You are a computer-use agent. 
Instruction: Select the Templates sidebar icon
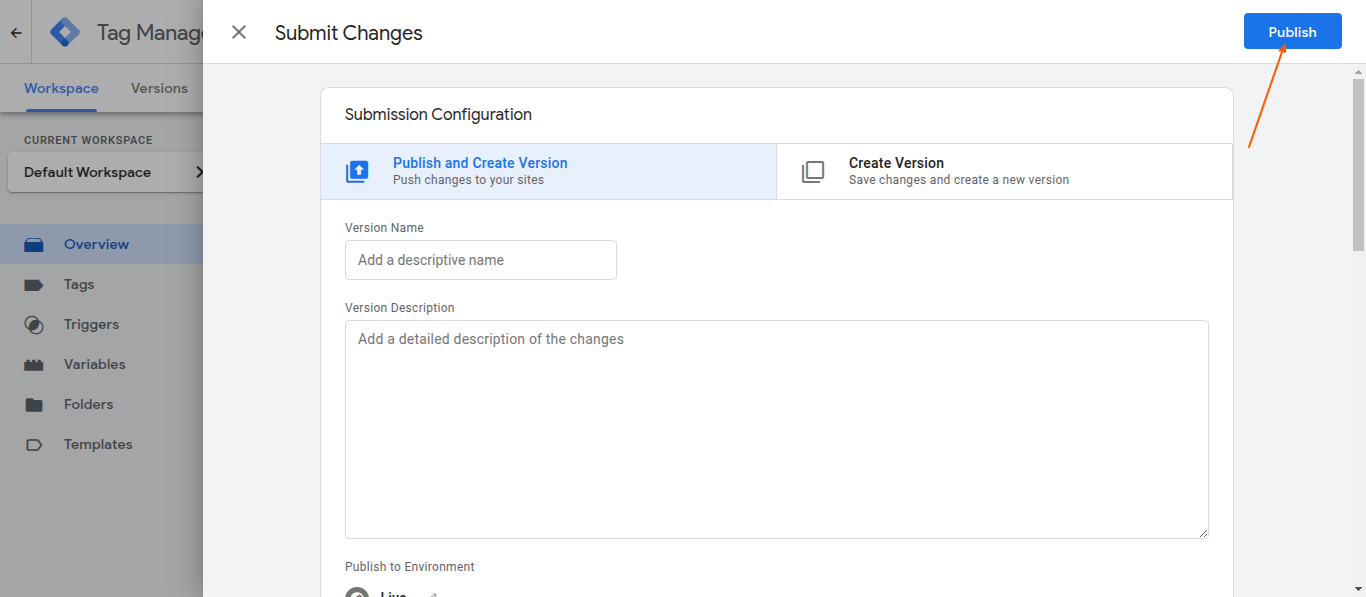point(35,444)
